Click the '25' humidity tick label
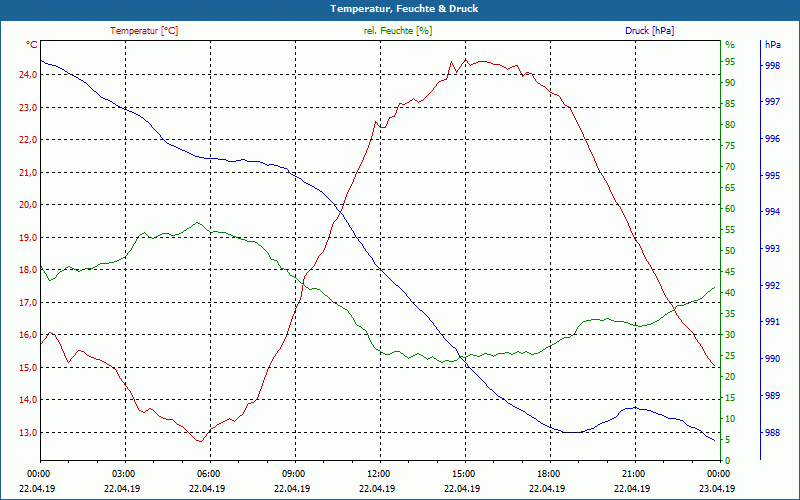 pyautogui.click(x=730, y=356)
